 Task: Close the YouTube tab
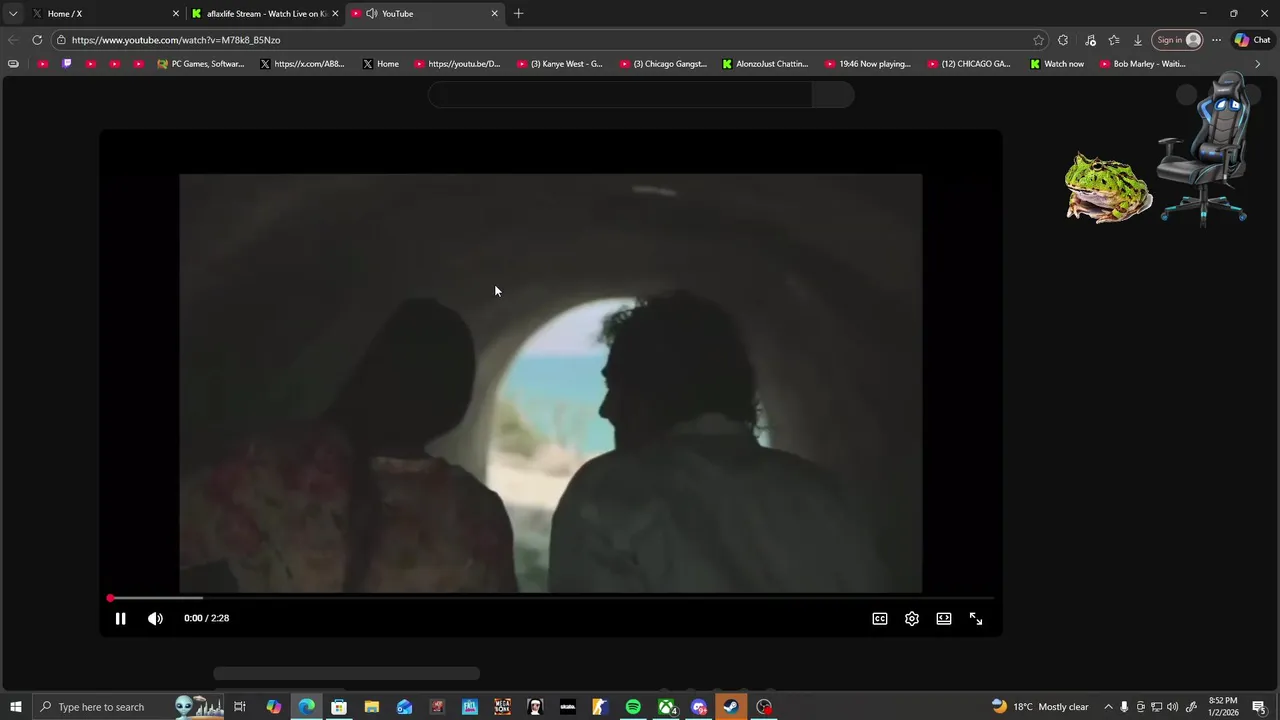[494, 14]
